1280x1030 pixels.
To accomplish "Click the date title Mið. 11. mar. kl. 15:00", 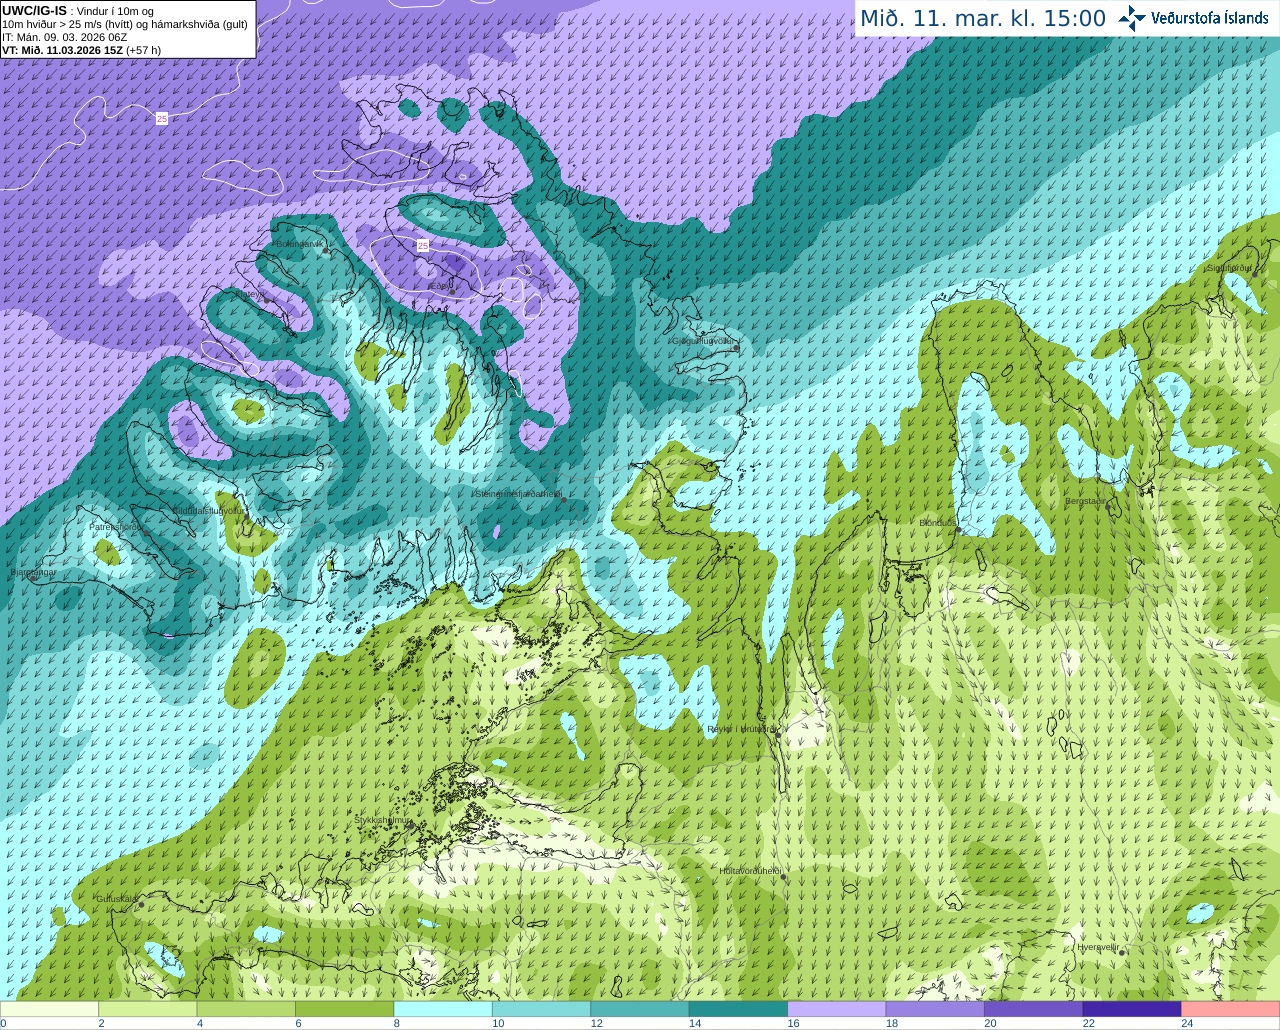I will 983,19.
